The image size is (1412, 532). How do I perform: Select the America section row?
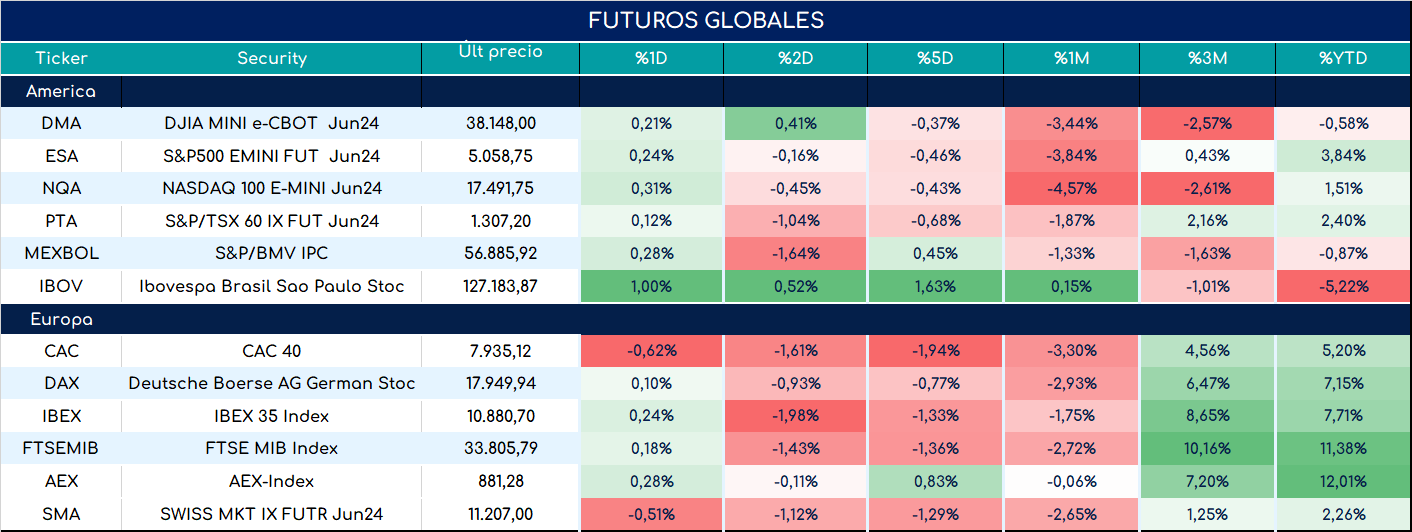pos(706,92)
